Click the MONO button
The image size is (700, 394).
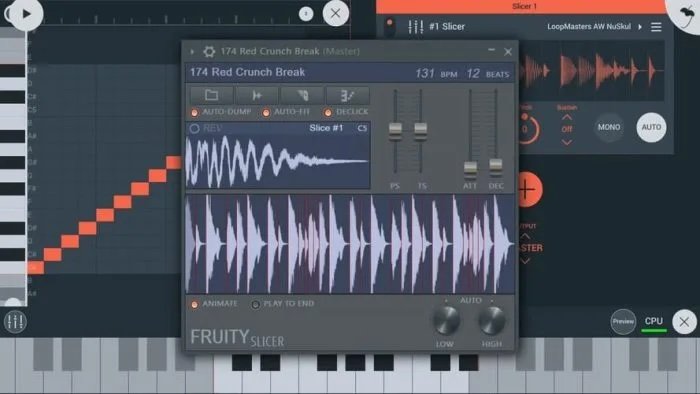coord(609,127)
